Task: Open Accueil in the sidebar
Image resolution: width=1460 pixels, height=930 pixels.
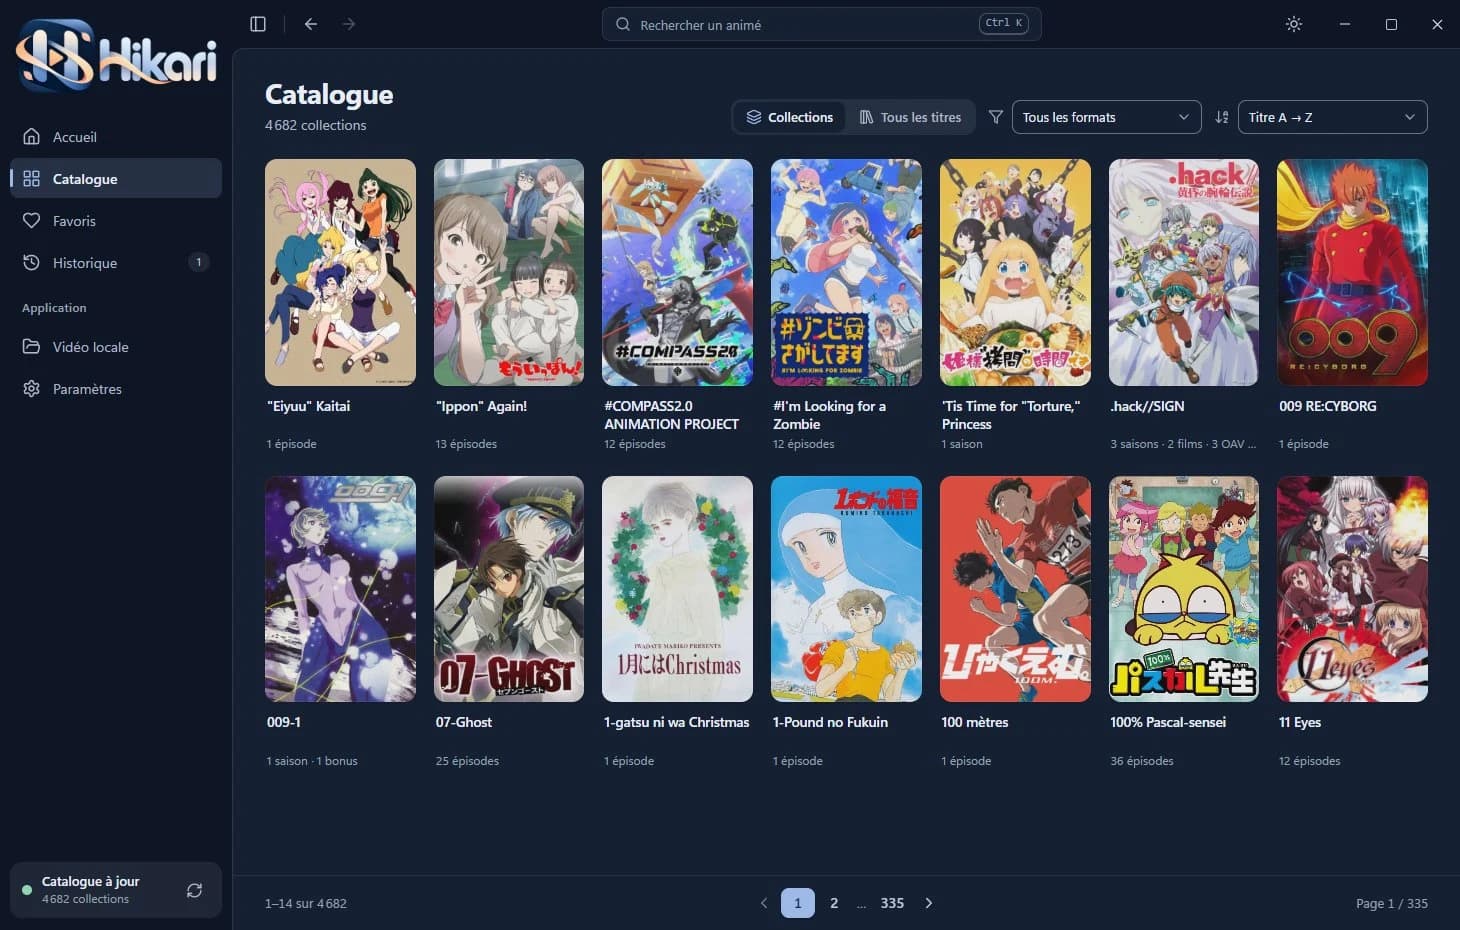Action: 116,136
